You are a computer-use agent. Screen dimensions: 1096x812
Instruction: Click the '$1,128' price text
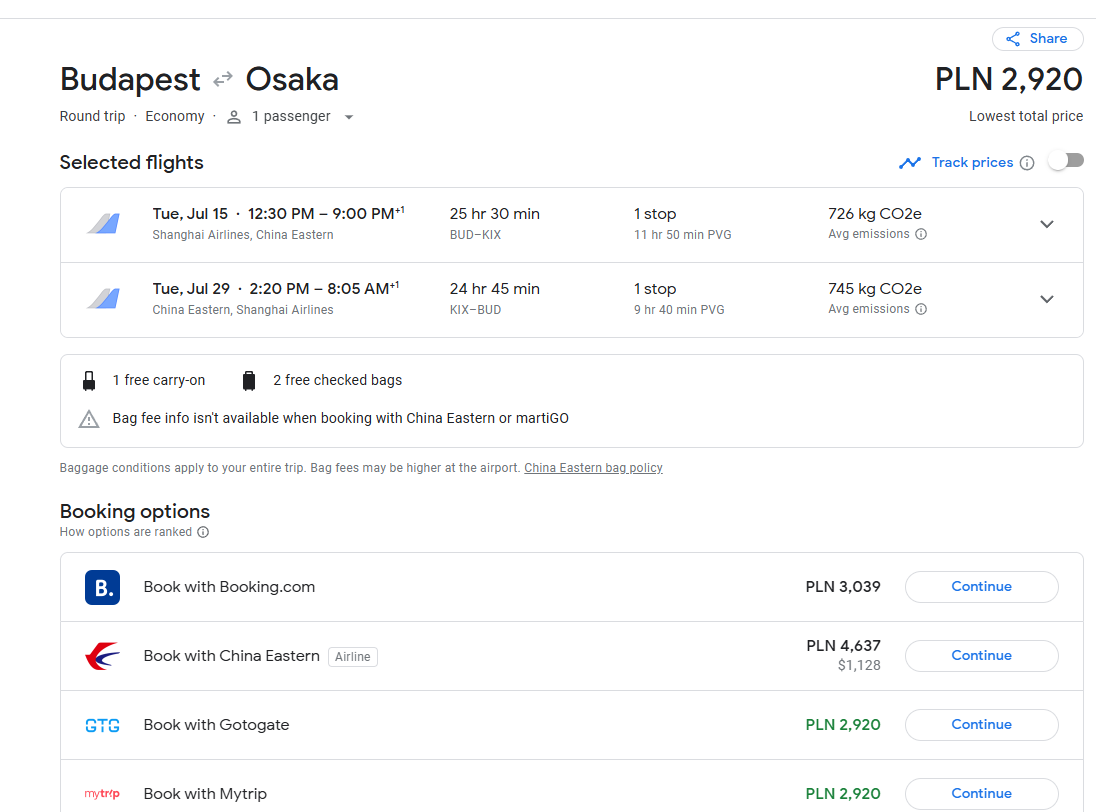point(859,665)
